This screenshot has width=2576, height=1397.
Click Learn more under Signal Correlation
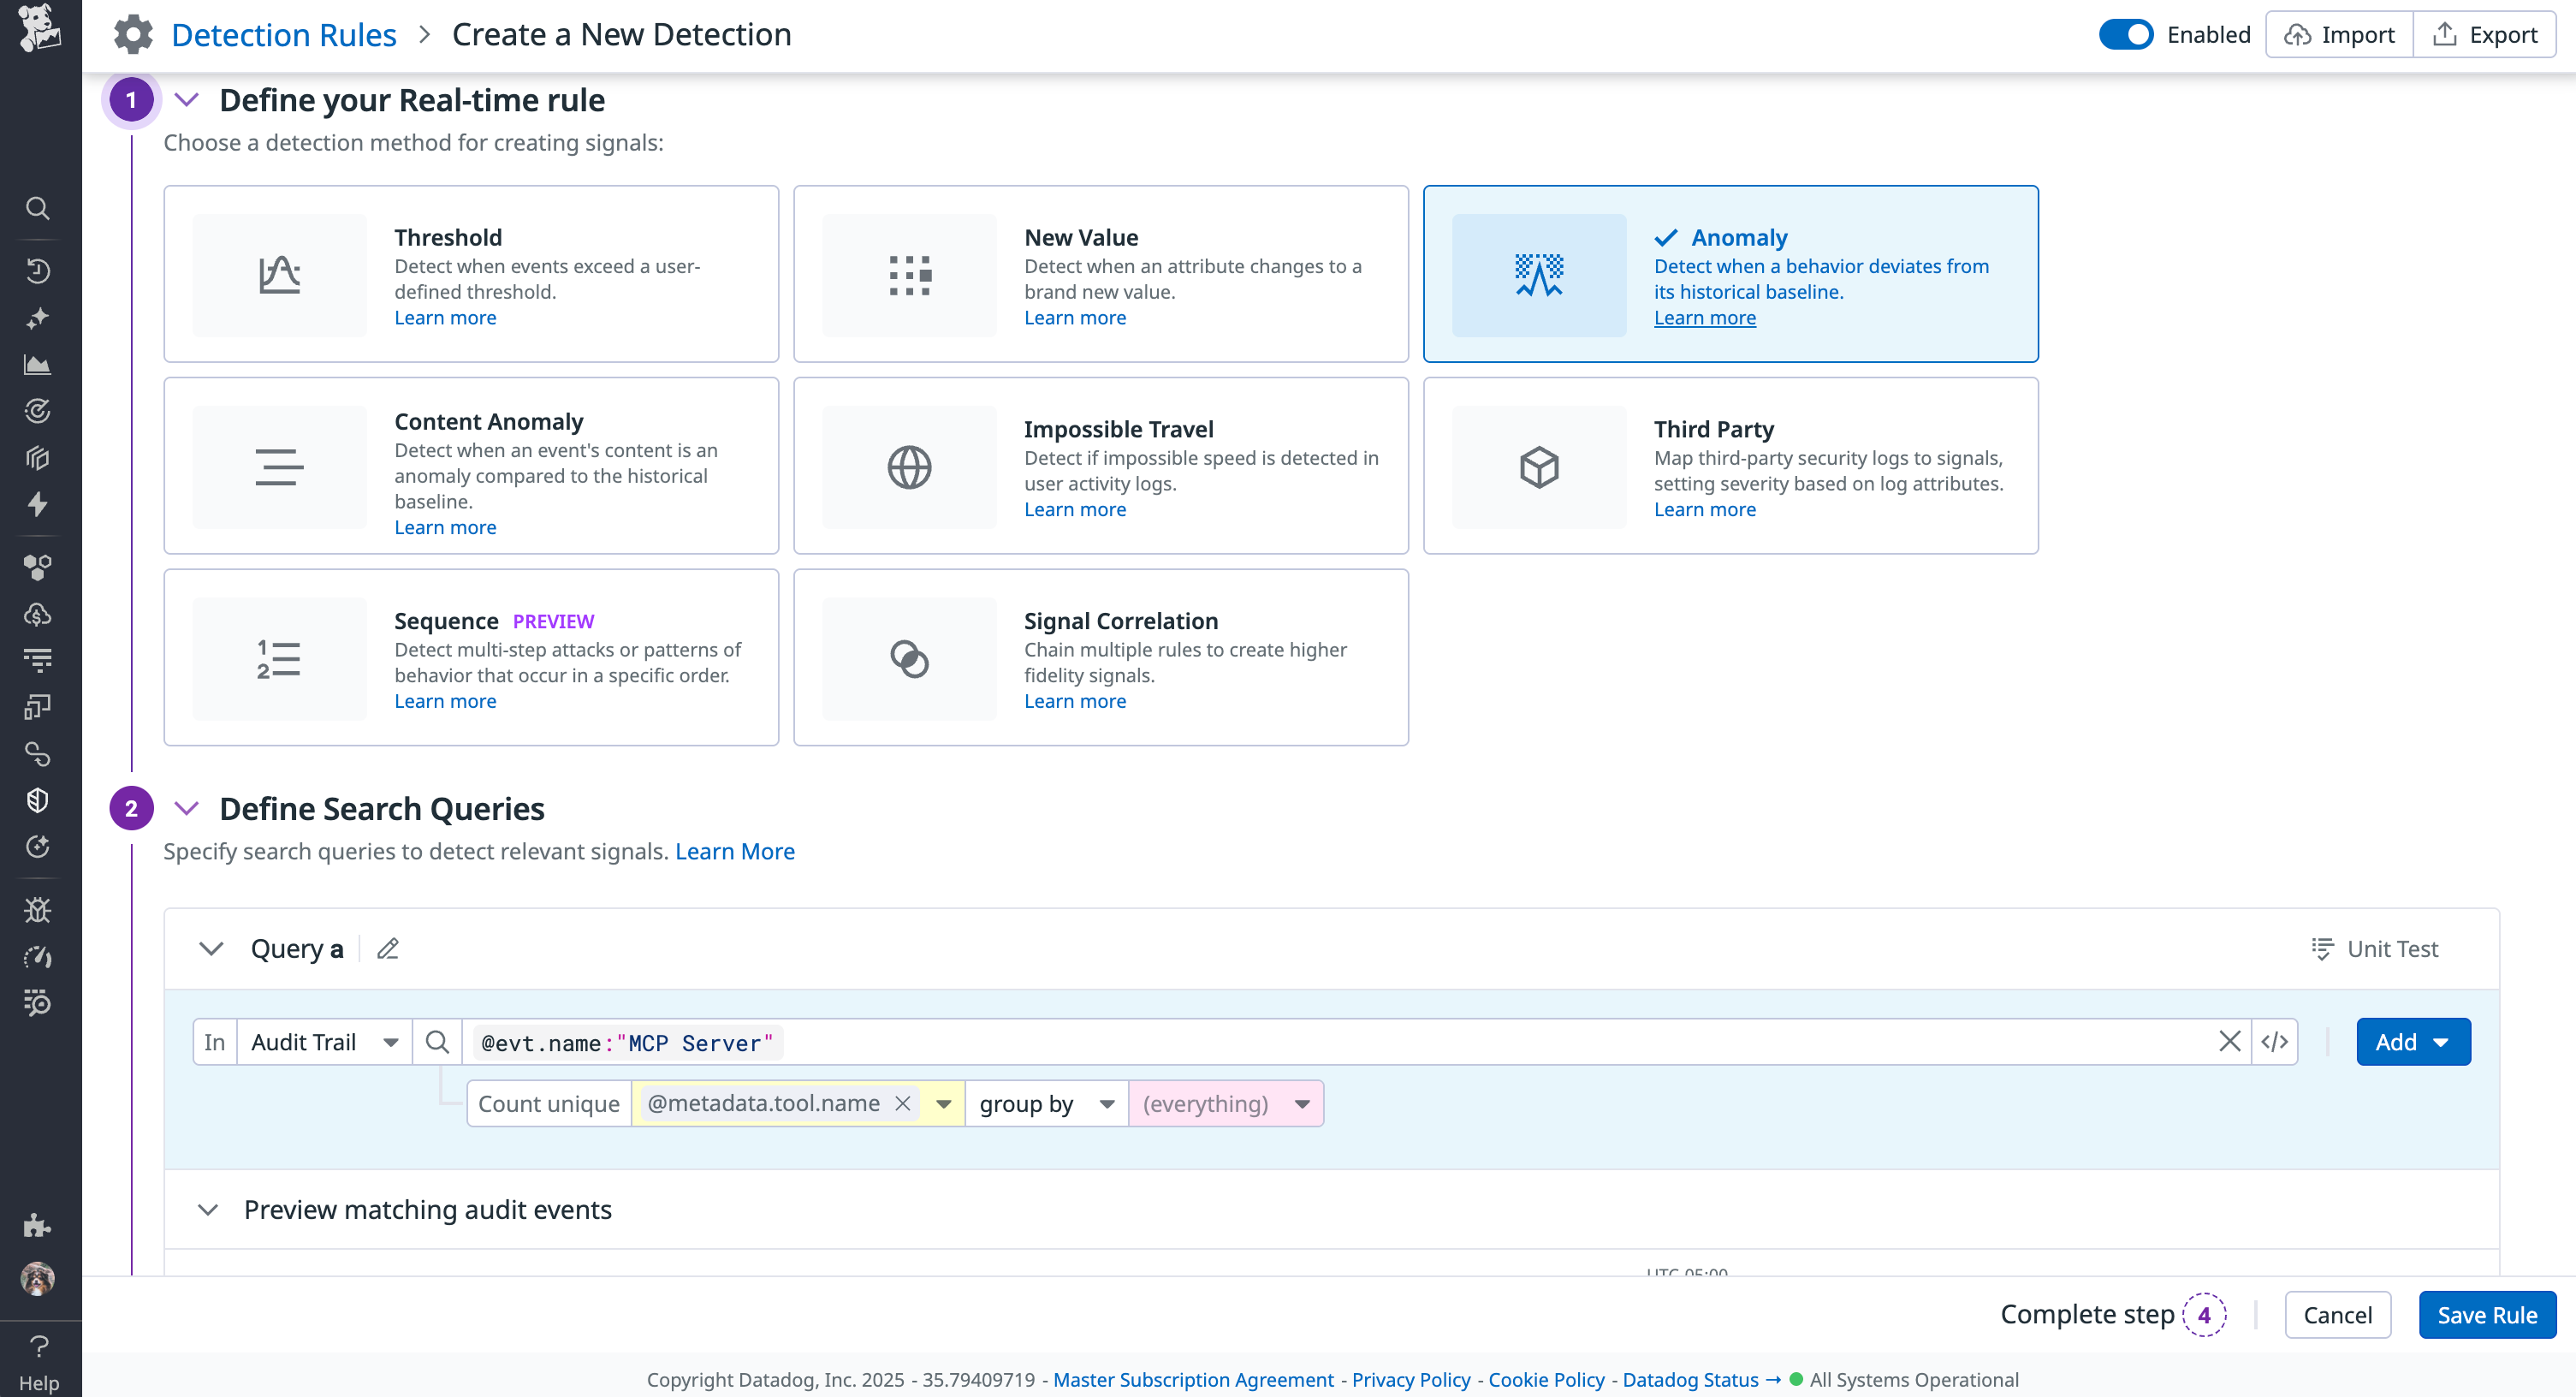[1074, 700]
